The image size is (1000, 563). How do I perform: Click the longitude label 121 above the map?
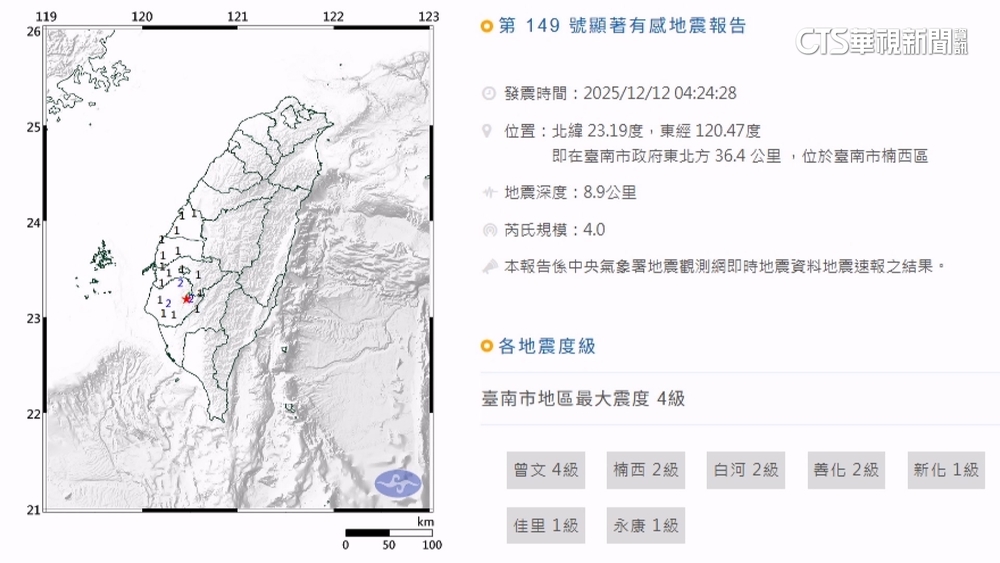(237, 17)
